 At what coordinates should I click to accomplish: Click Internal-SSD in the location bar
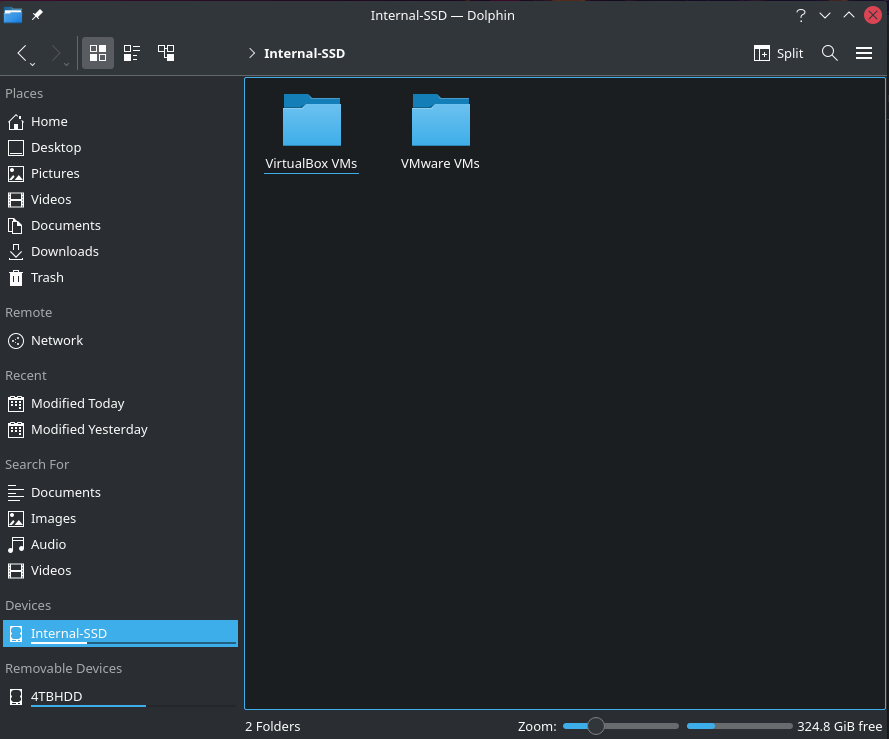[304, 53]
